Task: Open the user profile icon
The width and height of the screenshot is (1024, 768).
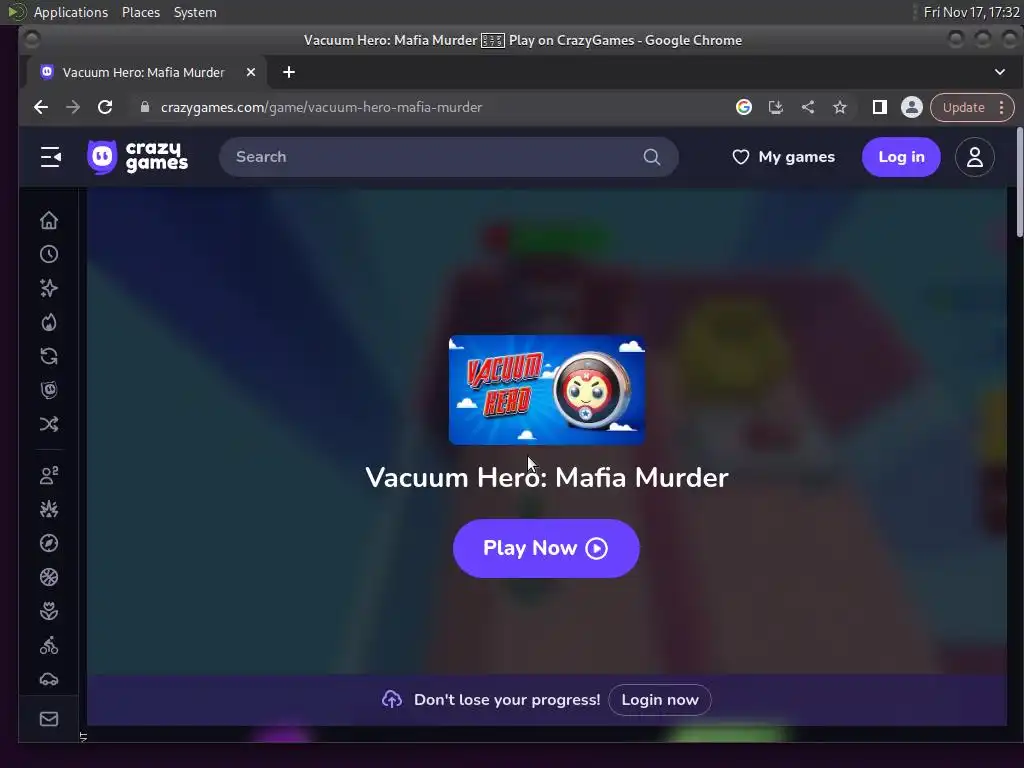Action: tap(974, 157)
